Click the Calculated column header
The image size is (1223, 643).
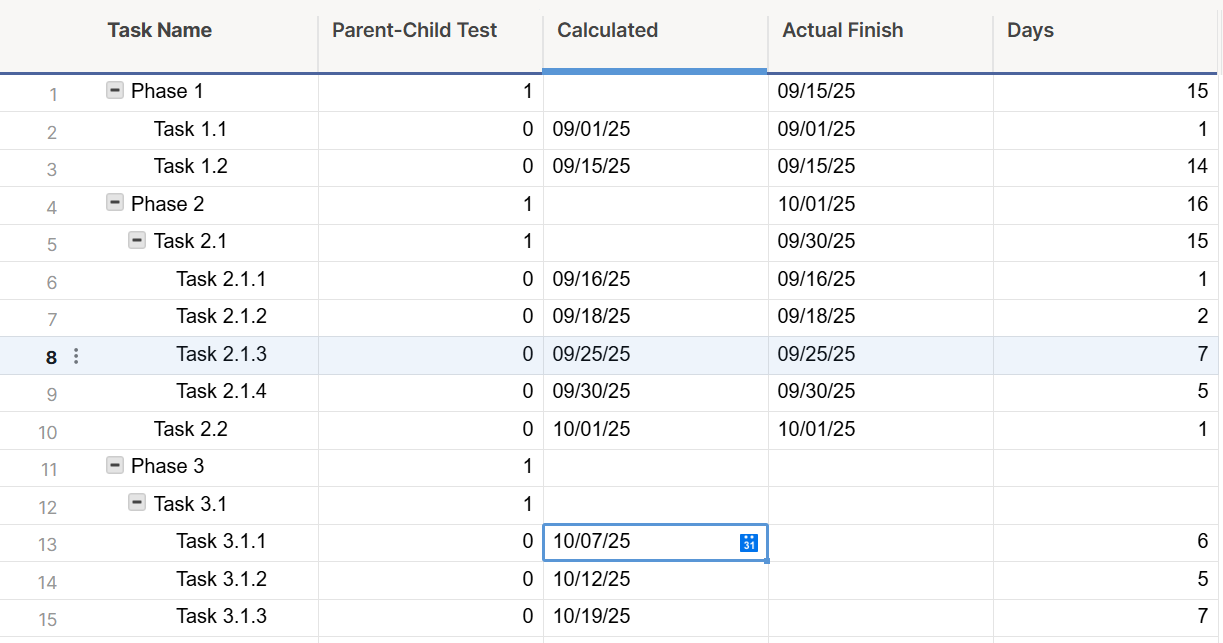(607, 30)
